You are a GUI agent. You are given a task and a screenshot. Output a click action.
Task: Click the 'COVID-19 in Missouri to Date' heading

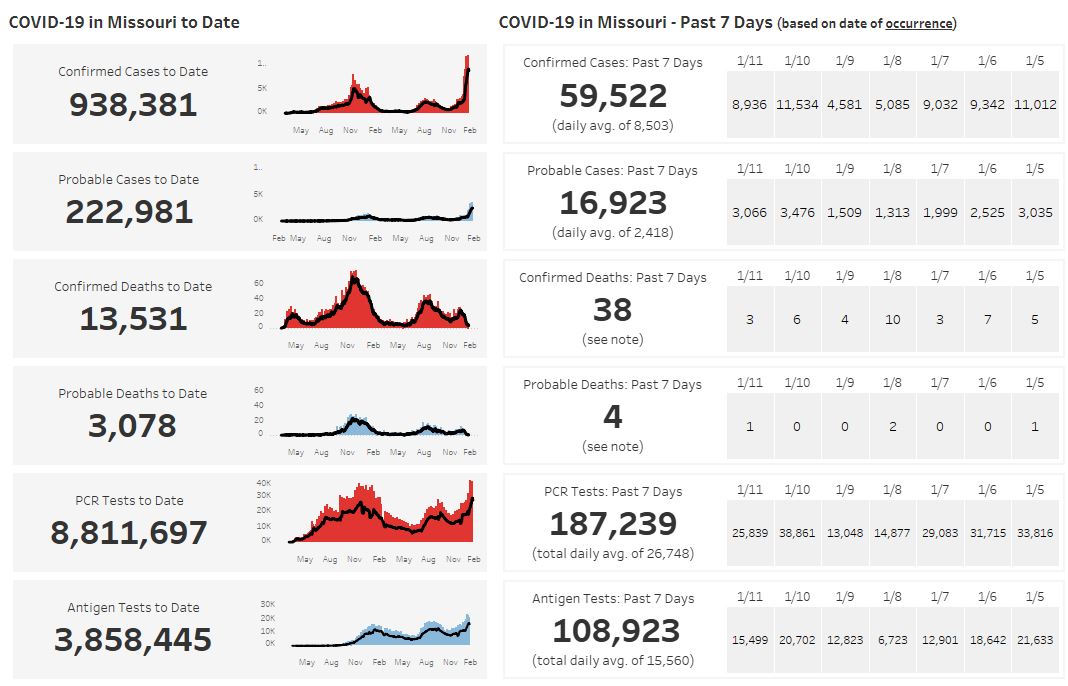[125, 22]
